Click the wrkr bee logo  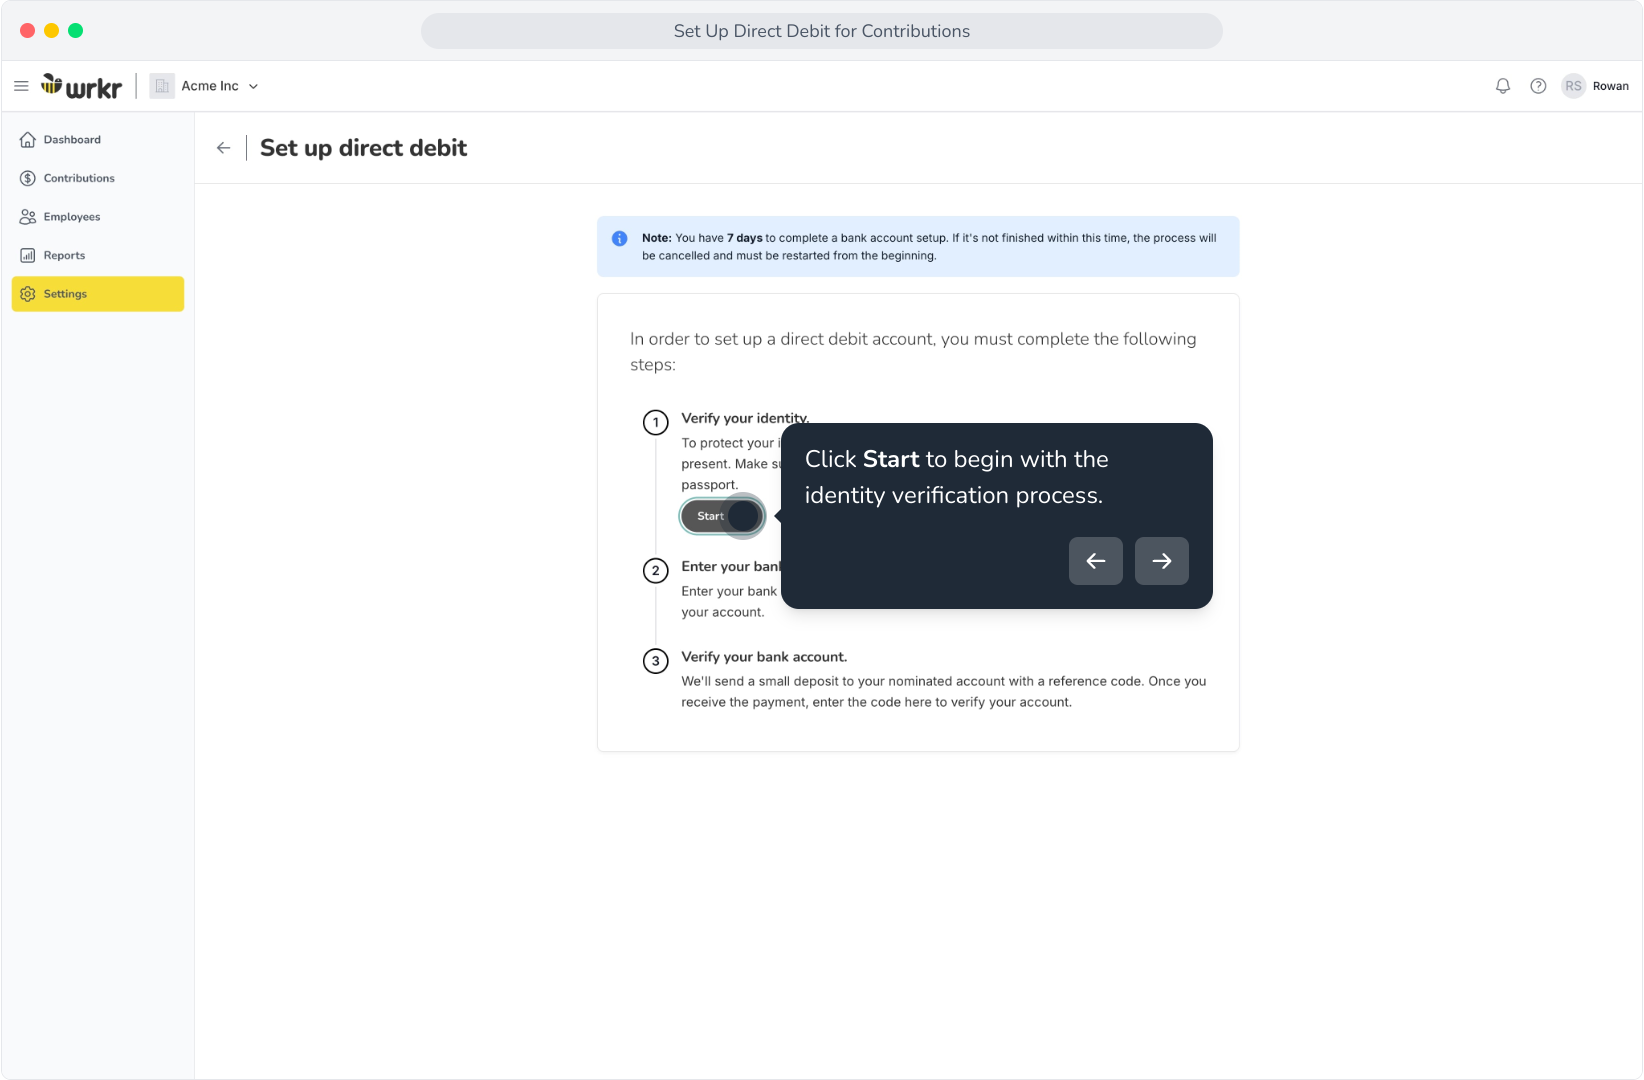pyautogui.click(x=82, y=86)
